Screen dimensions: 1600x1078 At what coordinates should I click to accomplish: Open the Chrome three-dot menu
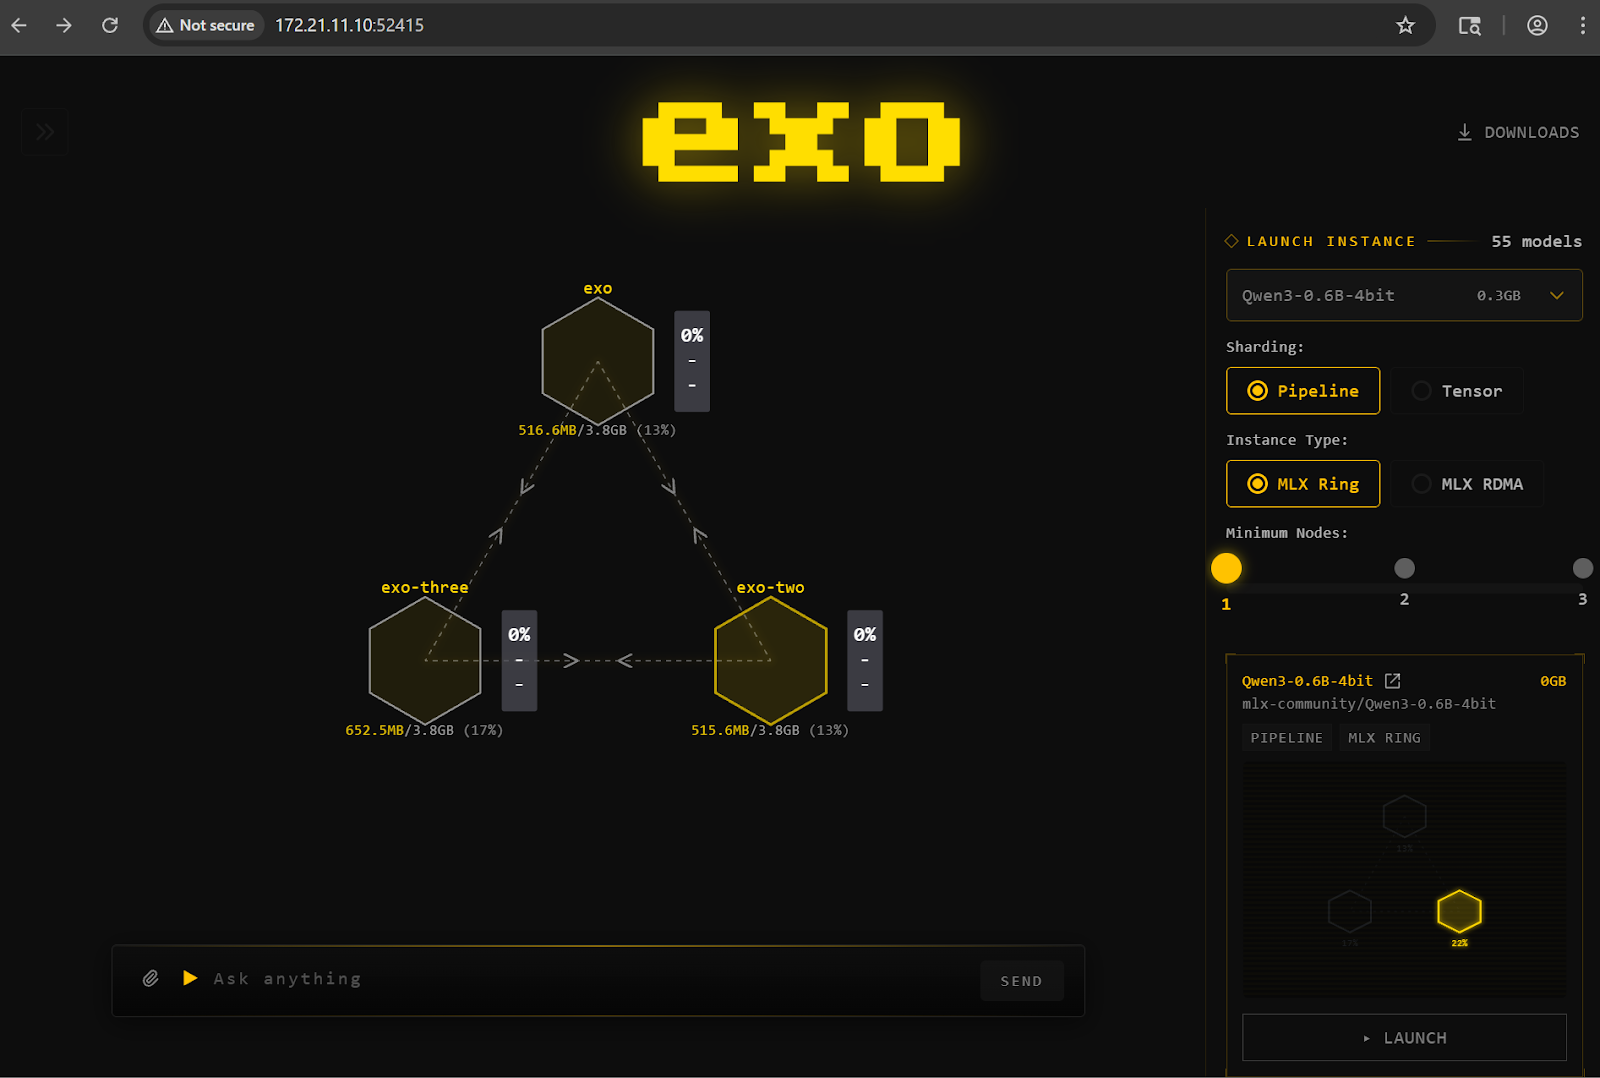coord(1582,25)
